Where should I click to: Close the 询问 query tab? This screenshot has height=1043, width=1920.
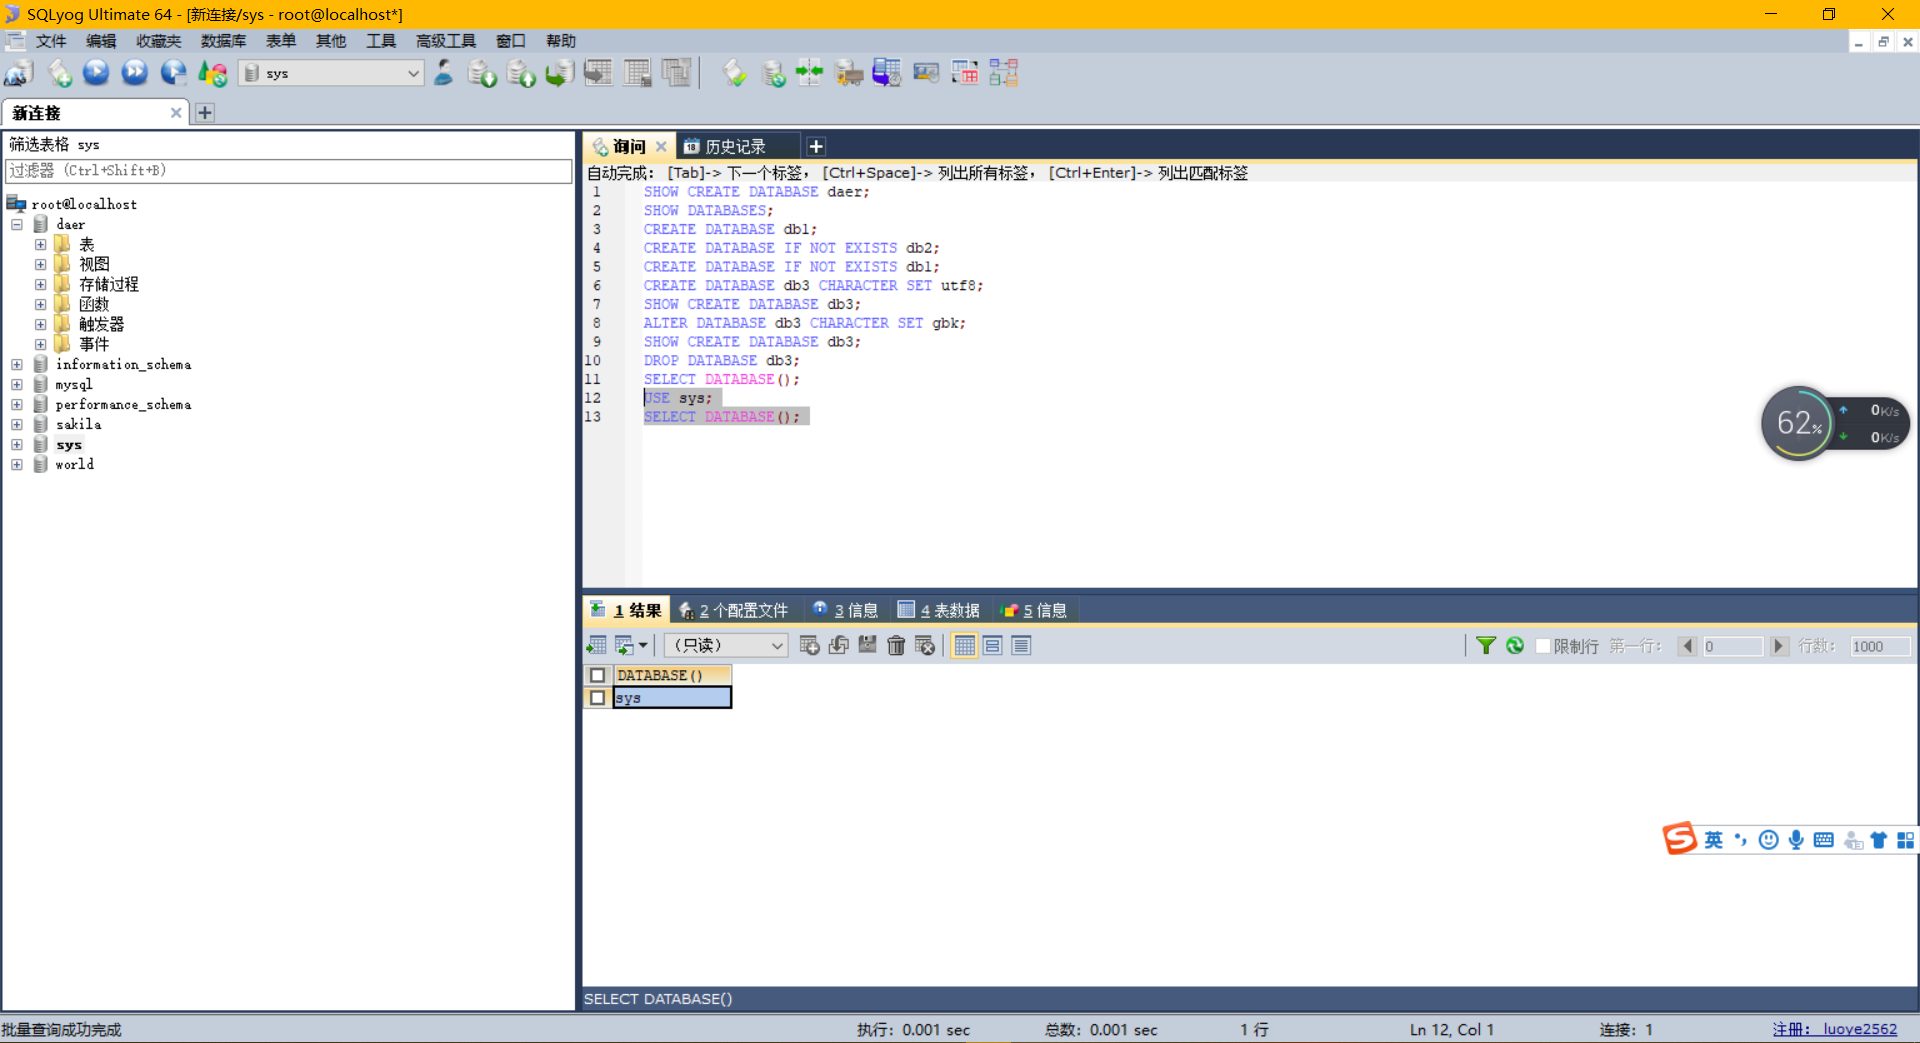pyautogui.click(x=661, y=147)
